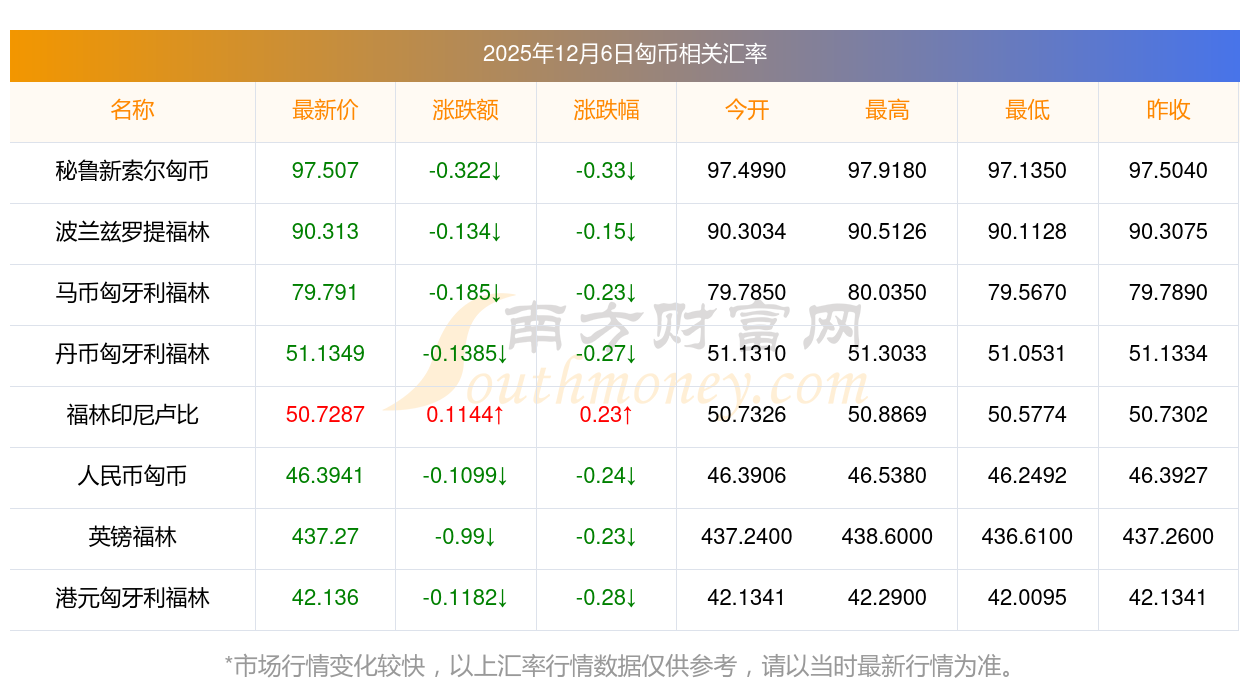The height and width of the screenshot is (697, 1250).
Task: Click change percent '-0.27↓'
Action: click(606, 354)
